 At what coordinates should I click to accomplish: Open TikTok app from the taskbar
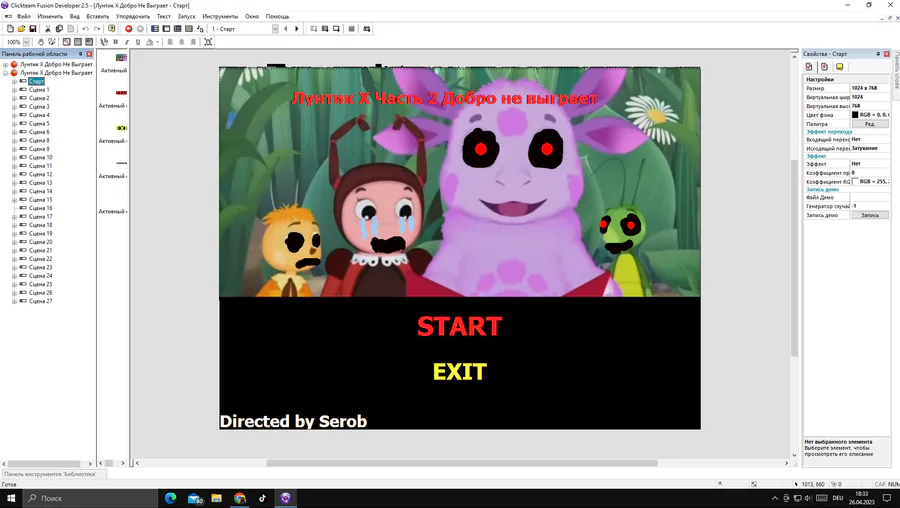tap(262, 498)
